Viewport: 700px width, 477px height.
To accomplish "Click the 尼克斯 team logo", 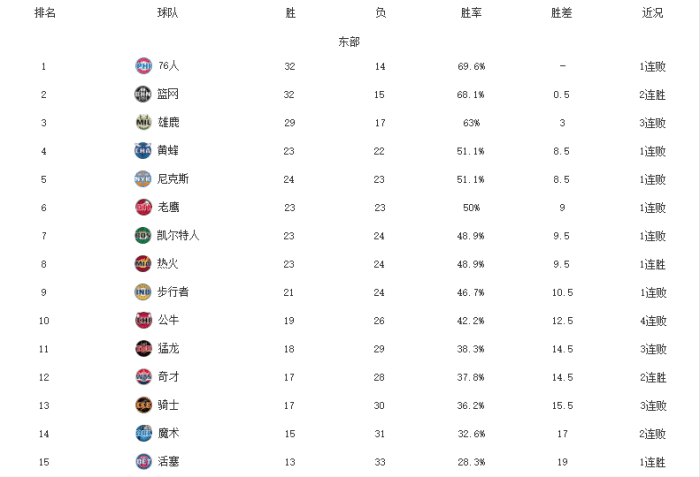I will point(142,179).
